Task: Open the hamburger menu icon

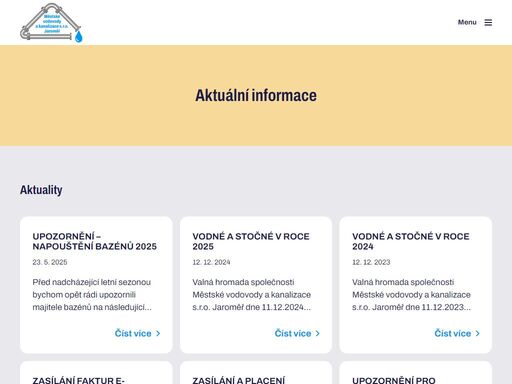Action: coord(488,22)
